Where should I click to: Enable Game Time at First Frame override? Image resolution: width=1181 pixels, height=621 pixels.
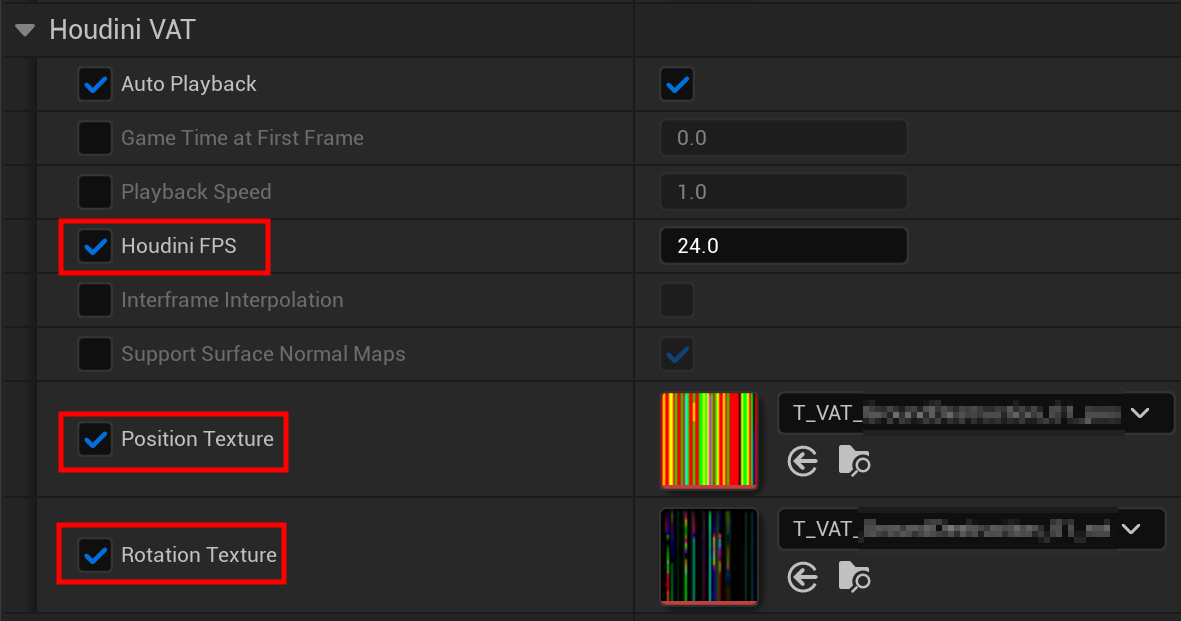coord(95,138)
